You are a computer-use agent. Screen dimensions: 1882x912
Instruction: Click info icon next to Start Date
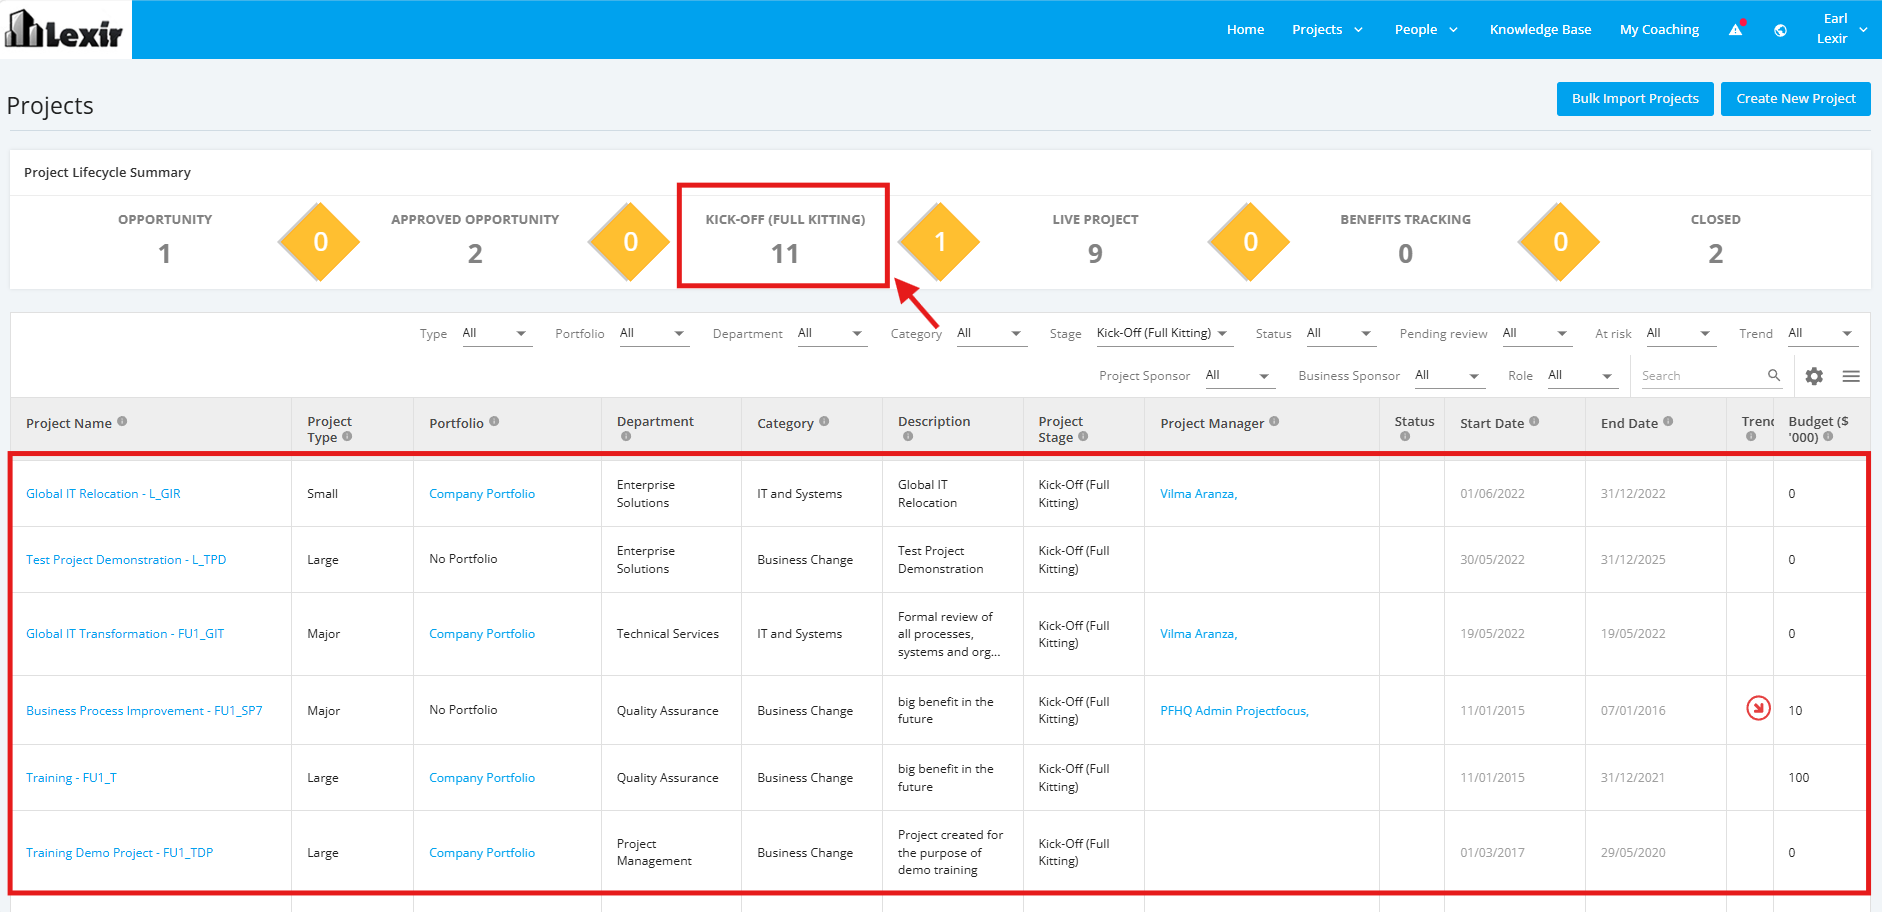[1534, 421]
